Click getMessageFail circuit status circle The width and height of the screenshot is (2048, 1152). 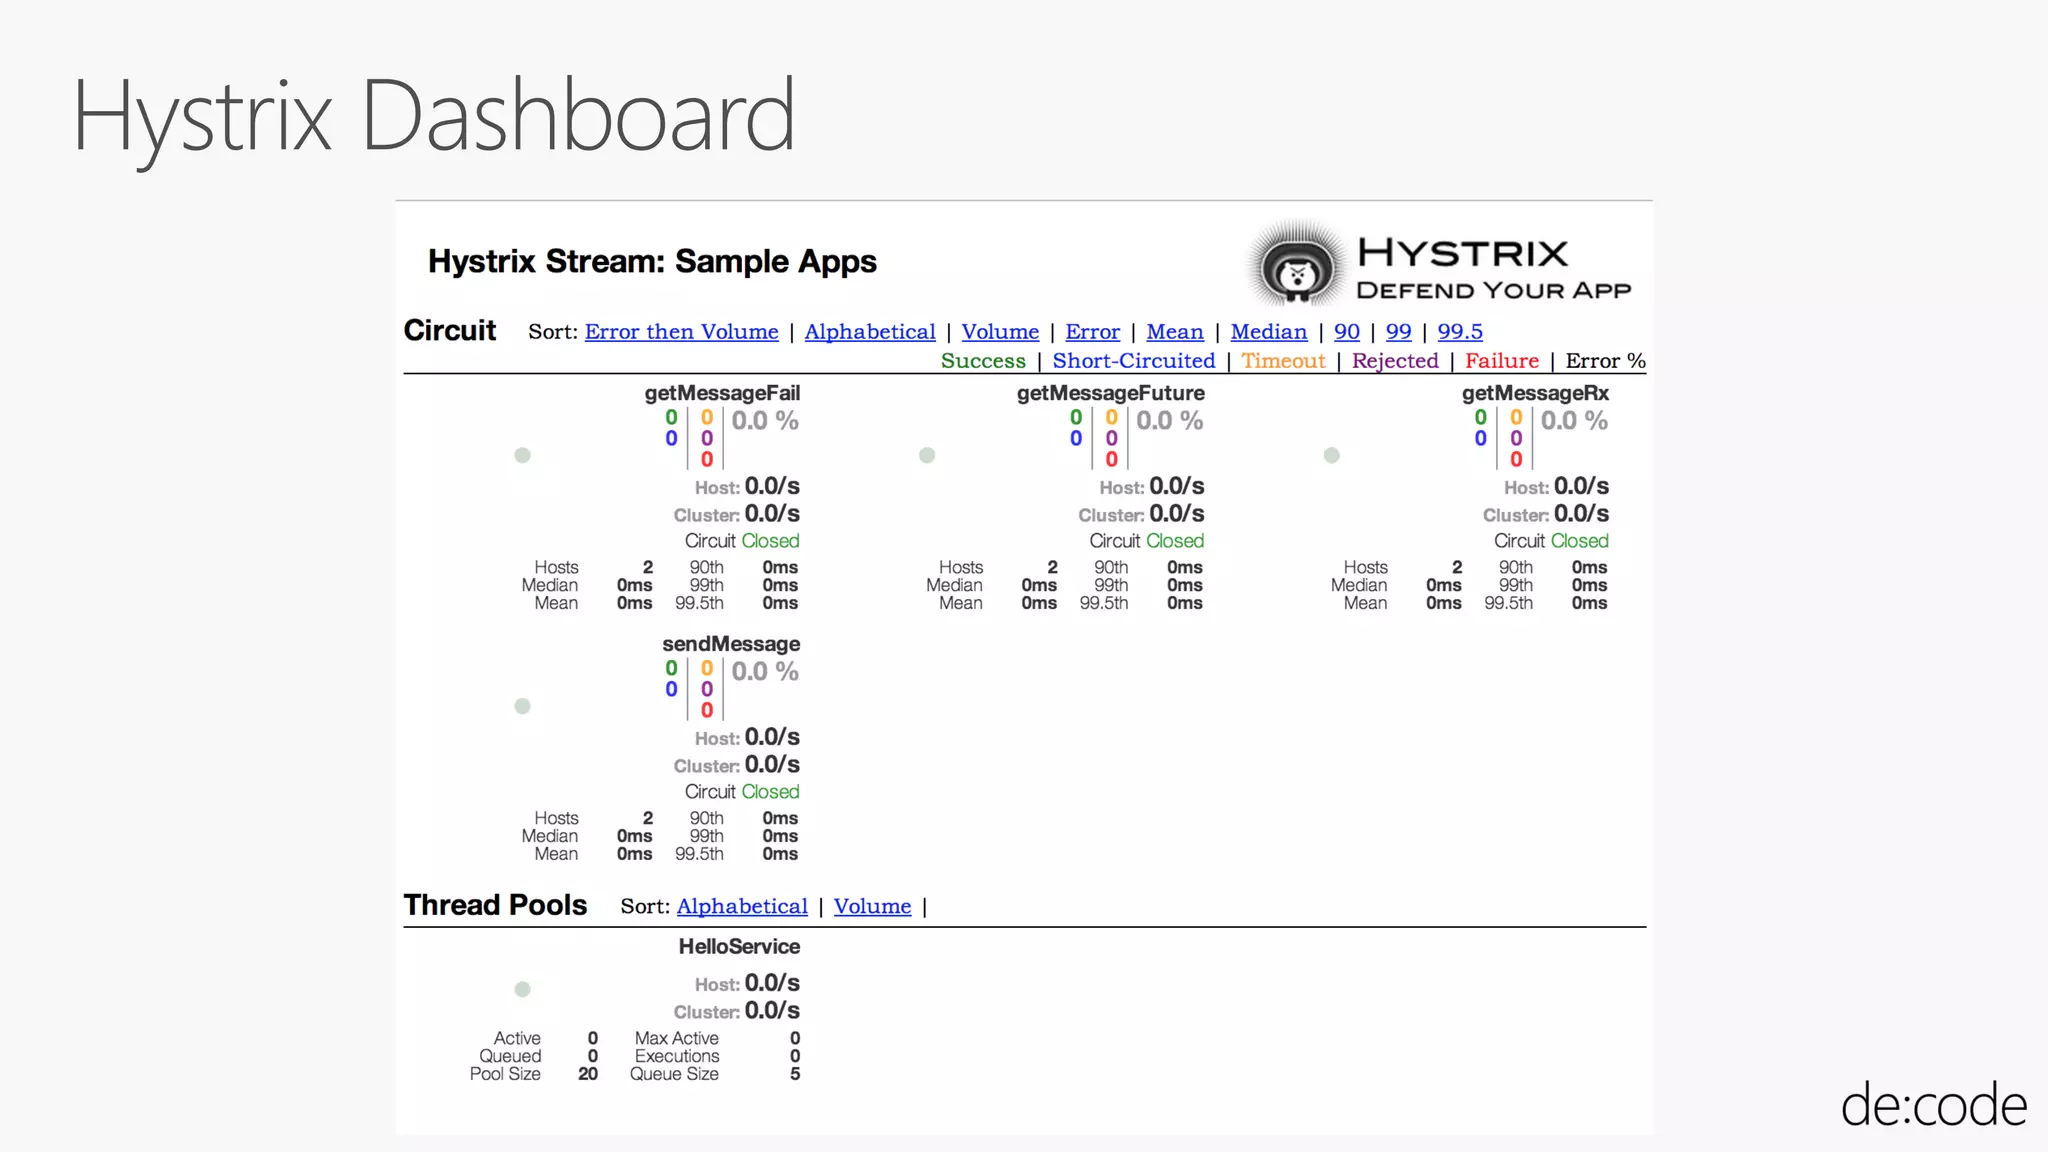pyautogui.click(x=522, y=455)
